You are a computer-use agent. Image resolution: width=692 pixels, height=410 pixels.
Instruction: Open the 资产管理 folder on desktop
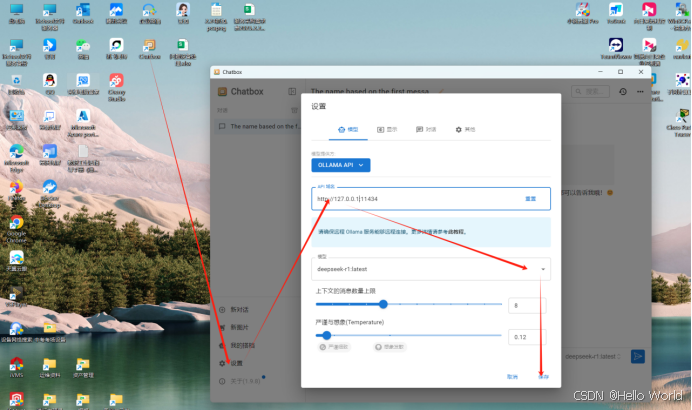[83, 367]
